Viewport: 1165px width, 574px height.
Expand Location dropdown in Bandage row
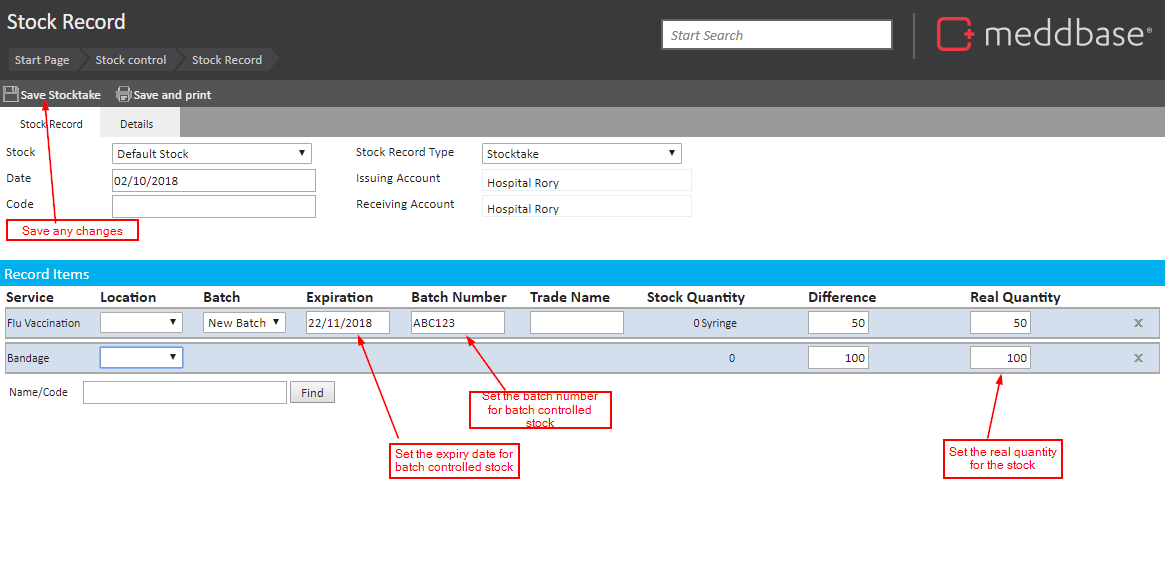tap(141, 358)
